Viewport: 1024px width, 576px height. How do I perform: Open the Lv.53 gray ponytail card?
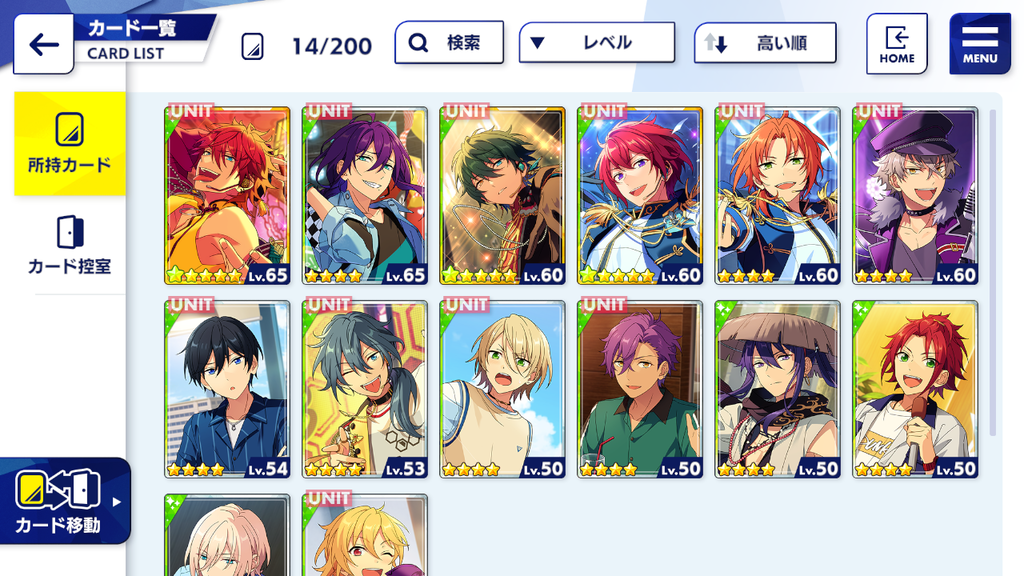pyautogui.click(x=364, y=389)
